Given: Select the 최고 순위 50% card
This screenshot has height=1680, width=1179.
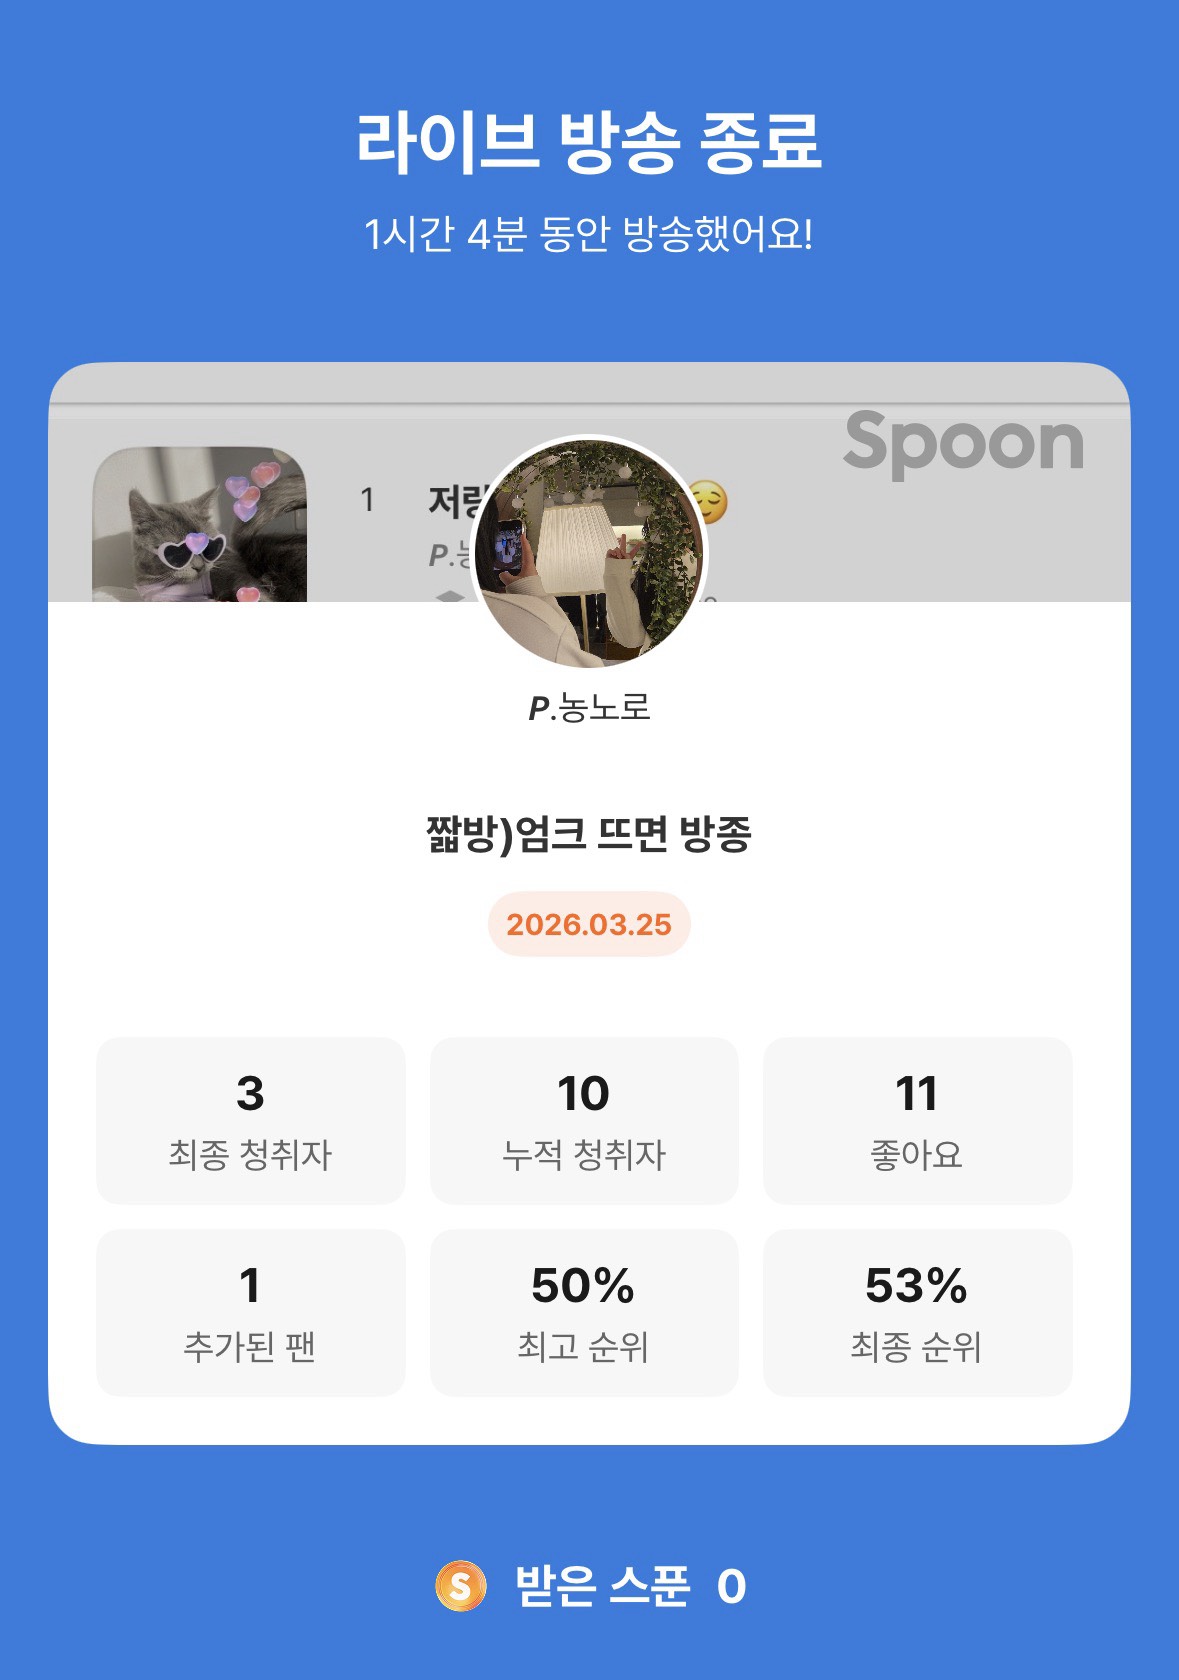Looking at the screenshot, I should [584, 1312].
